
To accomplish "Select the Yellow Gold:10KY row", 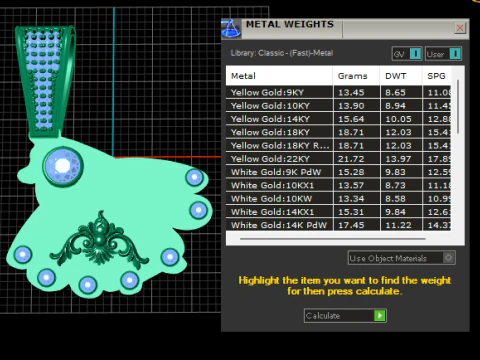I will [x=338, y=106].
